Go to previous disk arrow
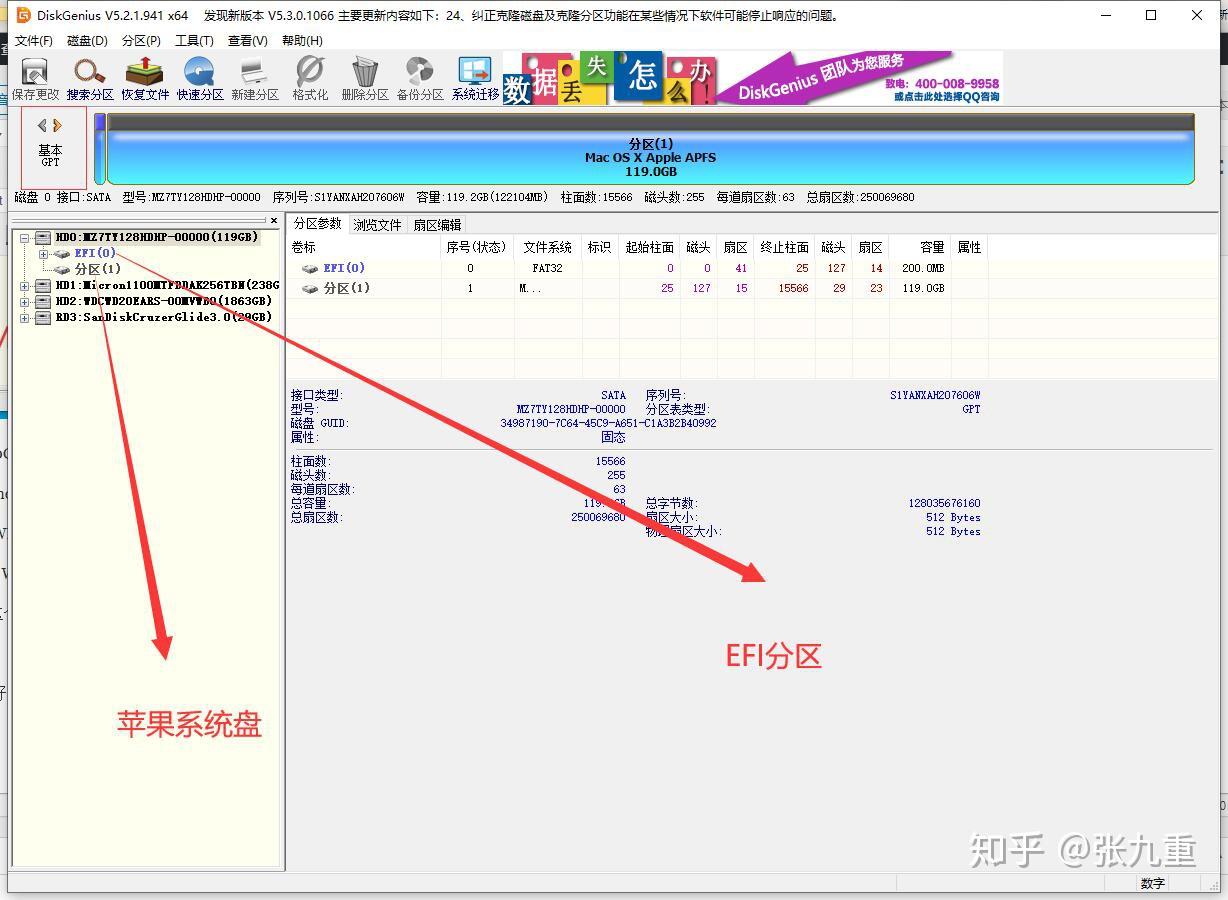Screen dimensions: 1228x900 click(x=42, y=125)
